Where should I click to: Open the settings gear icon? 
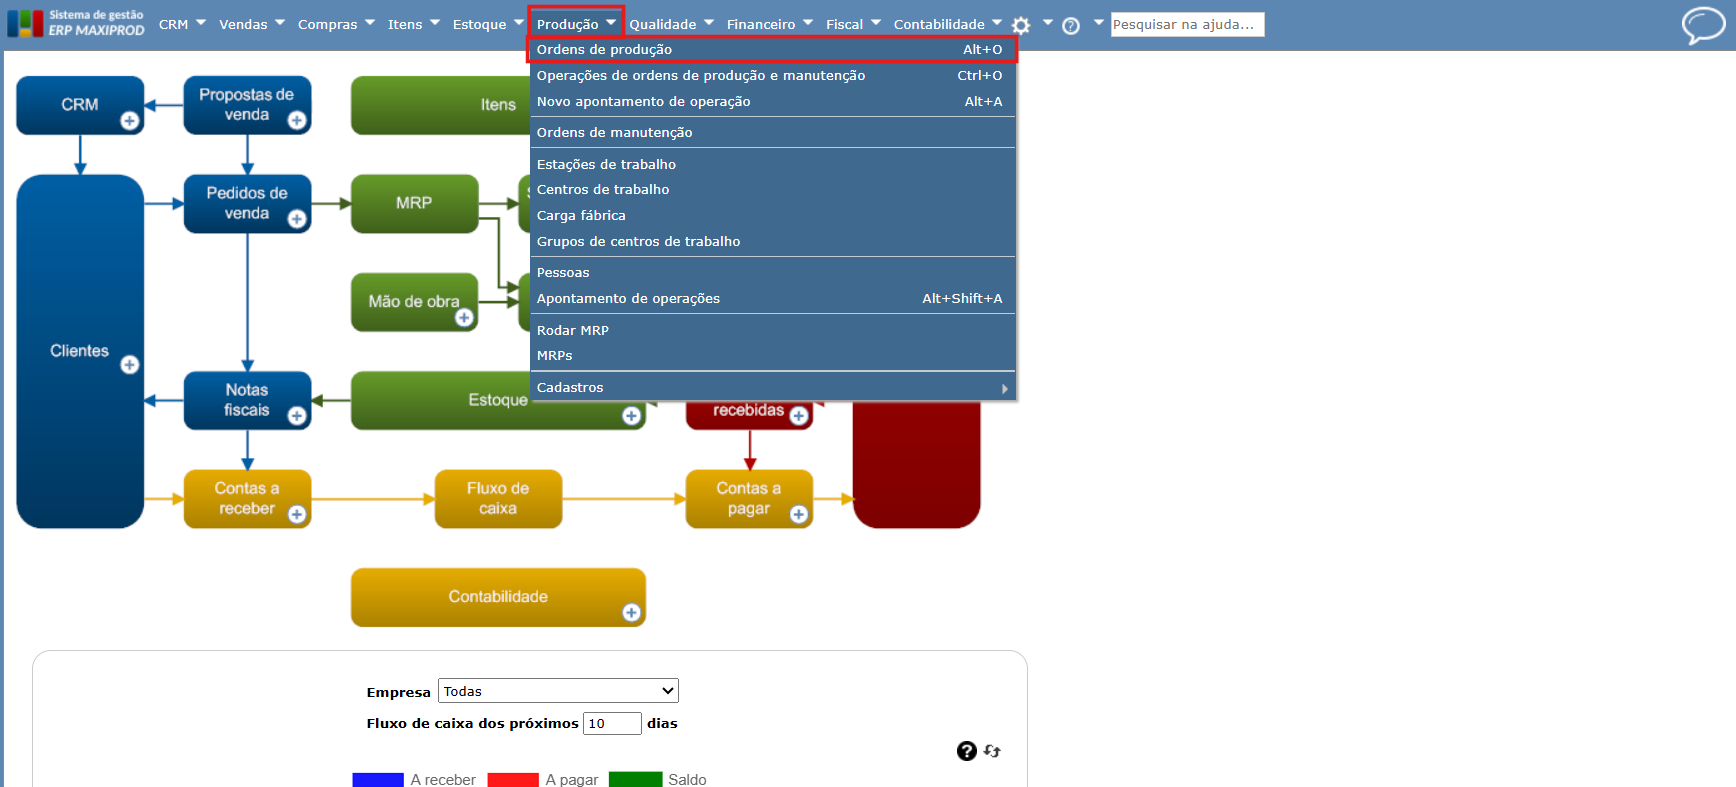click(x=1021, y=26)
